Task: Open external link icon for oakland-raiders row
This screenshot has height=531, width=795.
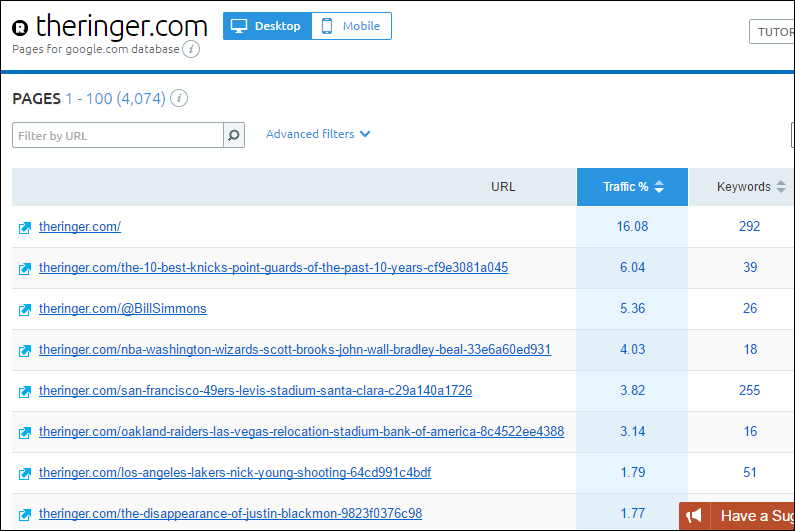Action: [25, 433]
